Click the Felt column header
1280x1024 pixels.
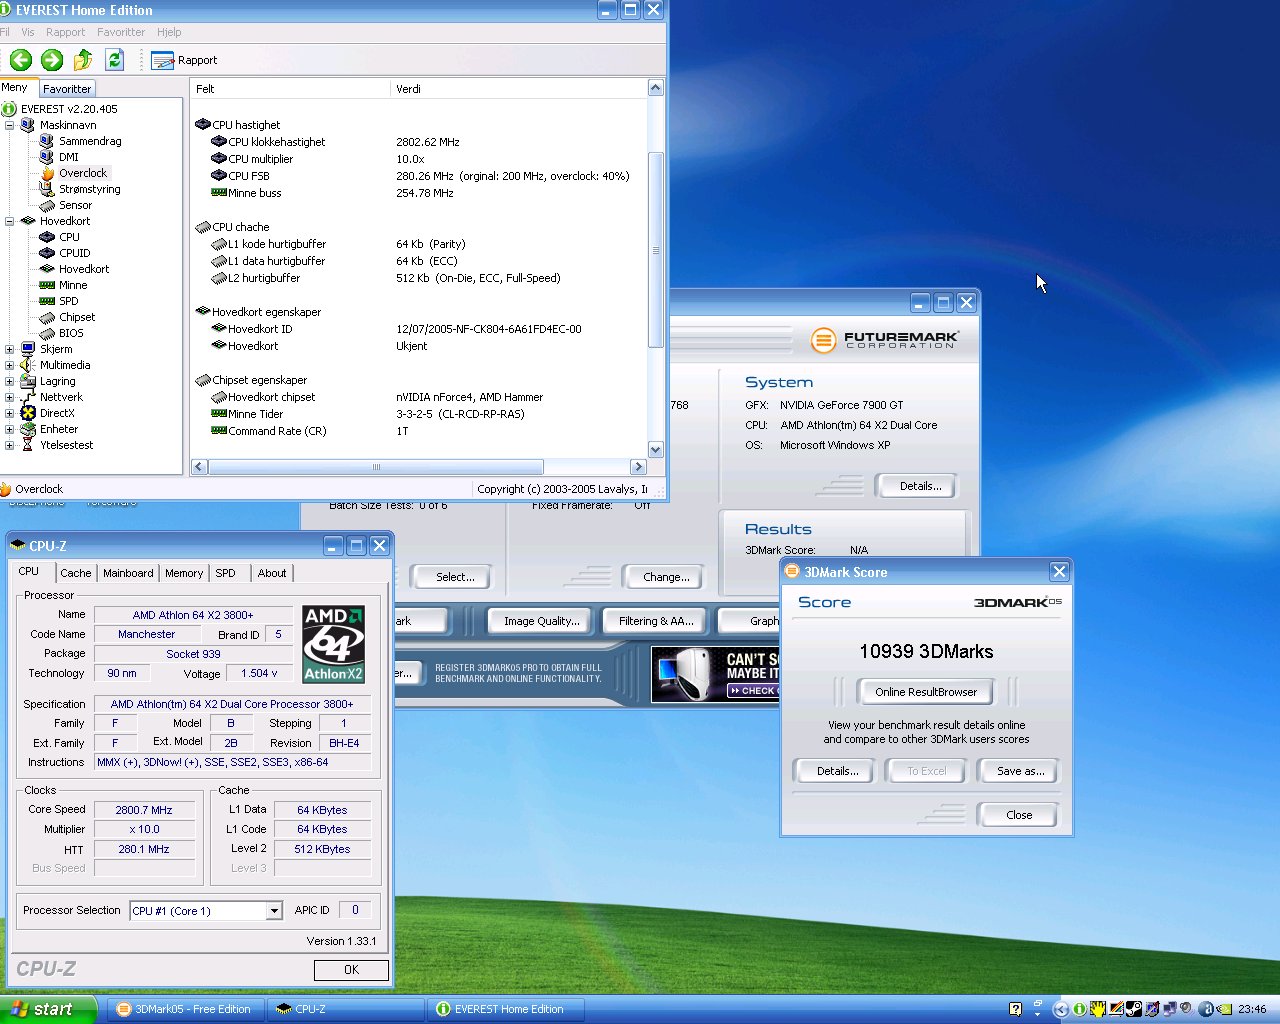pyautogui.click(x=290, y=89)
